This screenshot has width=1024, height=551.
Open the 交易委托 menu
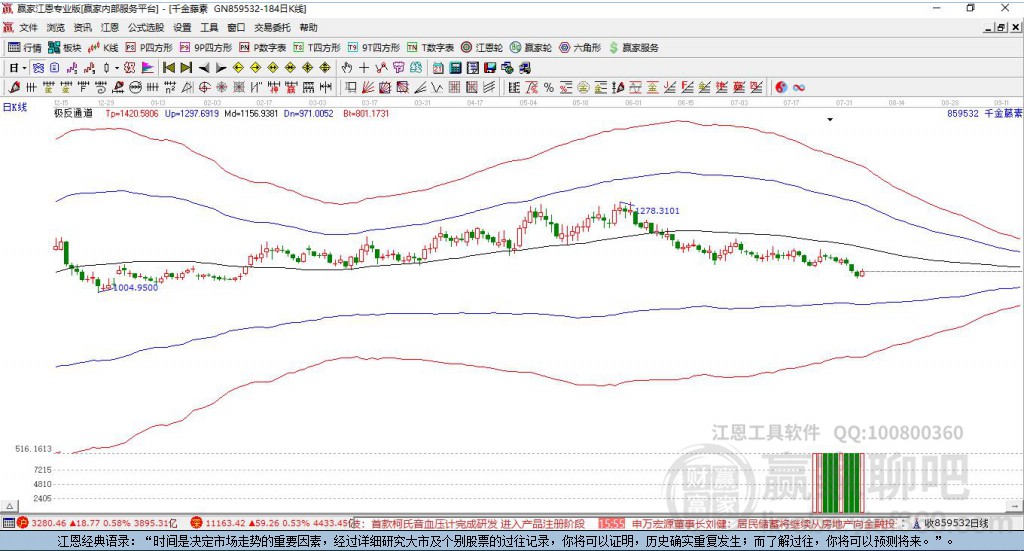272,27
